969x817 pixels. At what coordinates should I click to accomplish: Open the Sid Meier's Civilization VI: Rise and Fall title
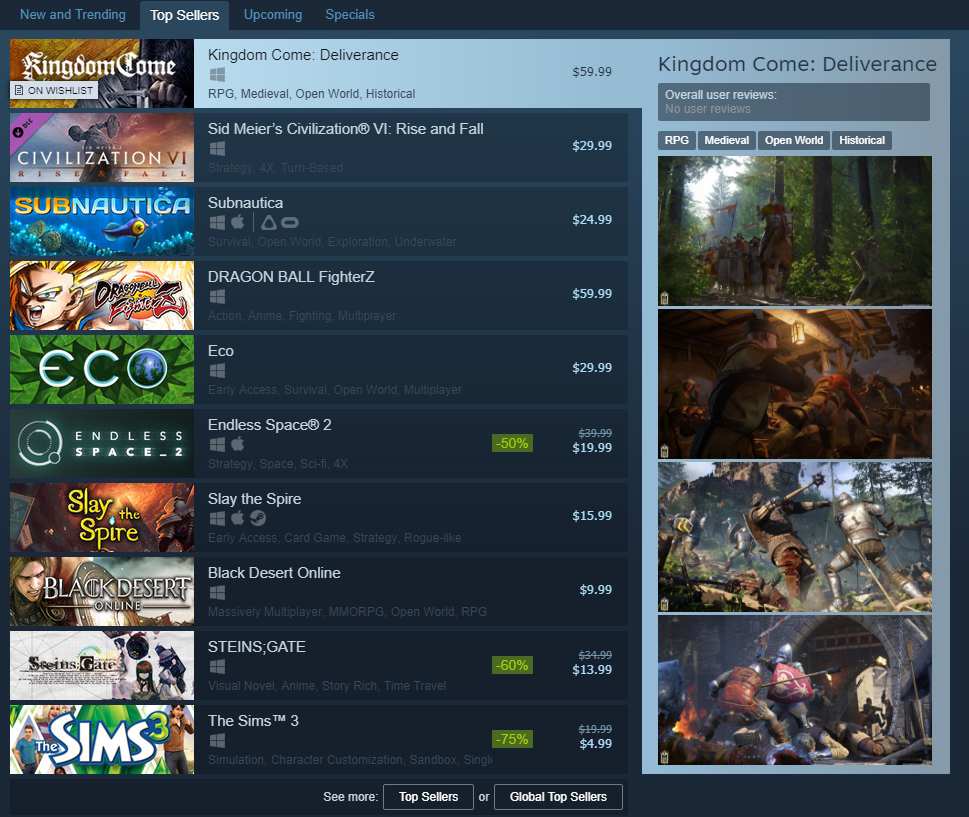tap(345, 129)
